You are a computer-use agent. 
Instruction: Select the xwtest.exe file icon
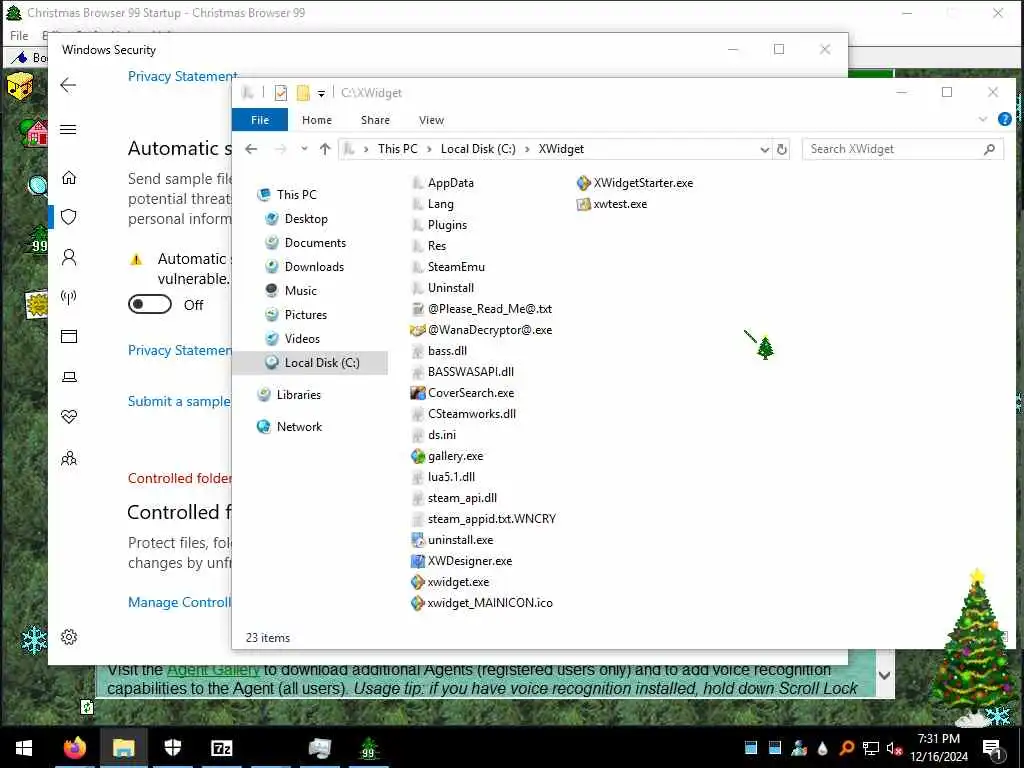point(583,204)
